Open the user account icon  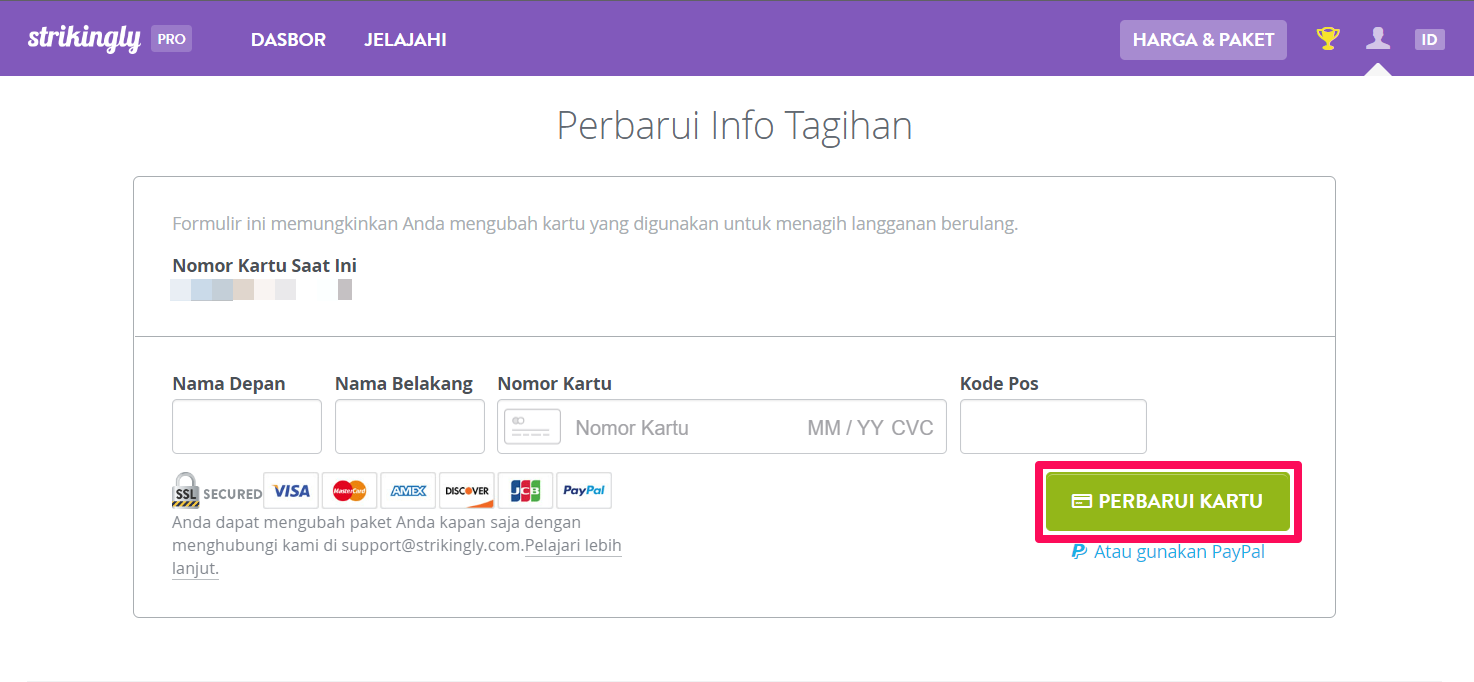click(x=1378, y=39)
